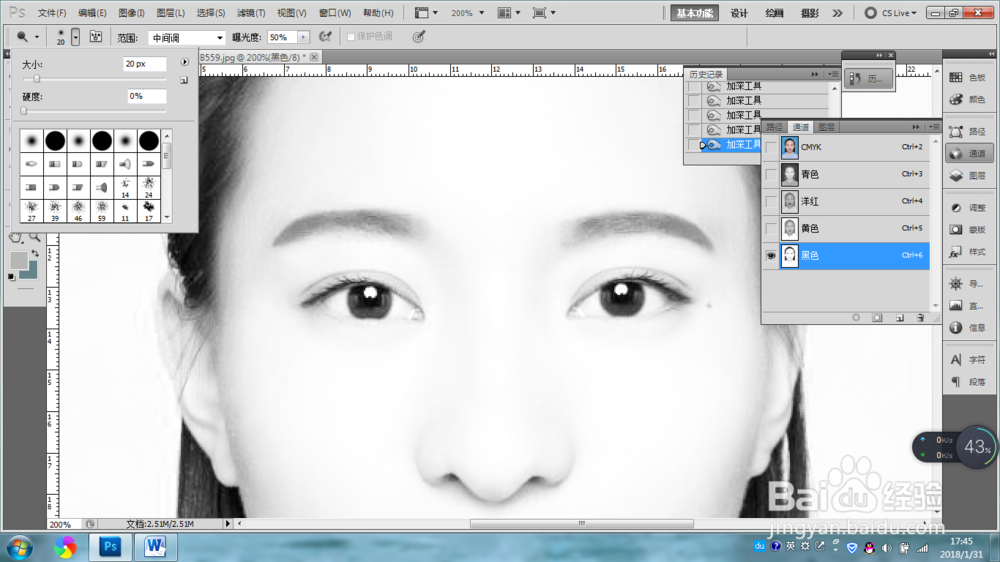Click the hardness (硬度) slider handle

(24, 110)
